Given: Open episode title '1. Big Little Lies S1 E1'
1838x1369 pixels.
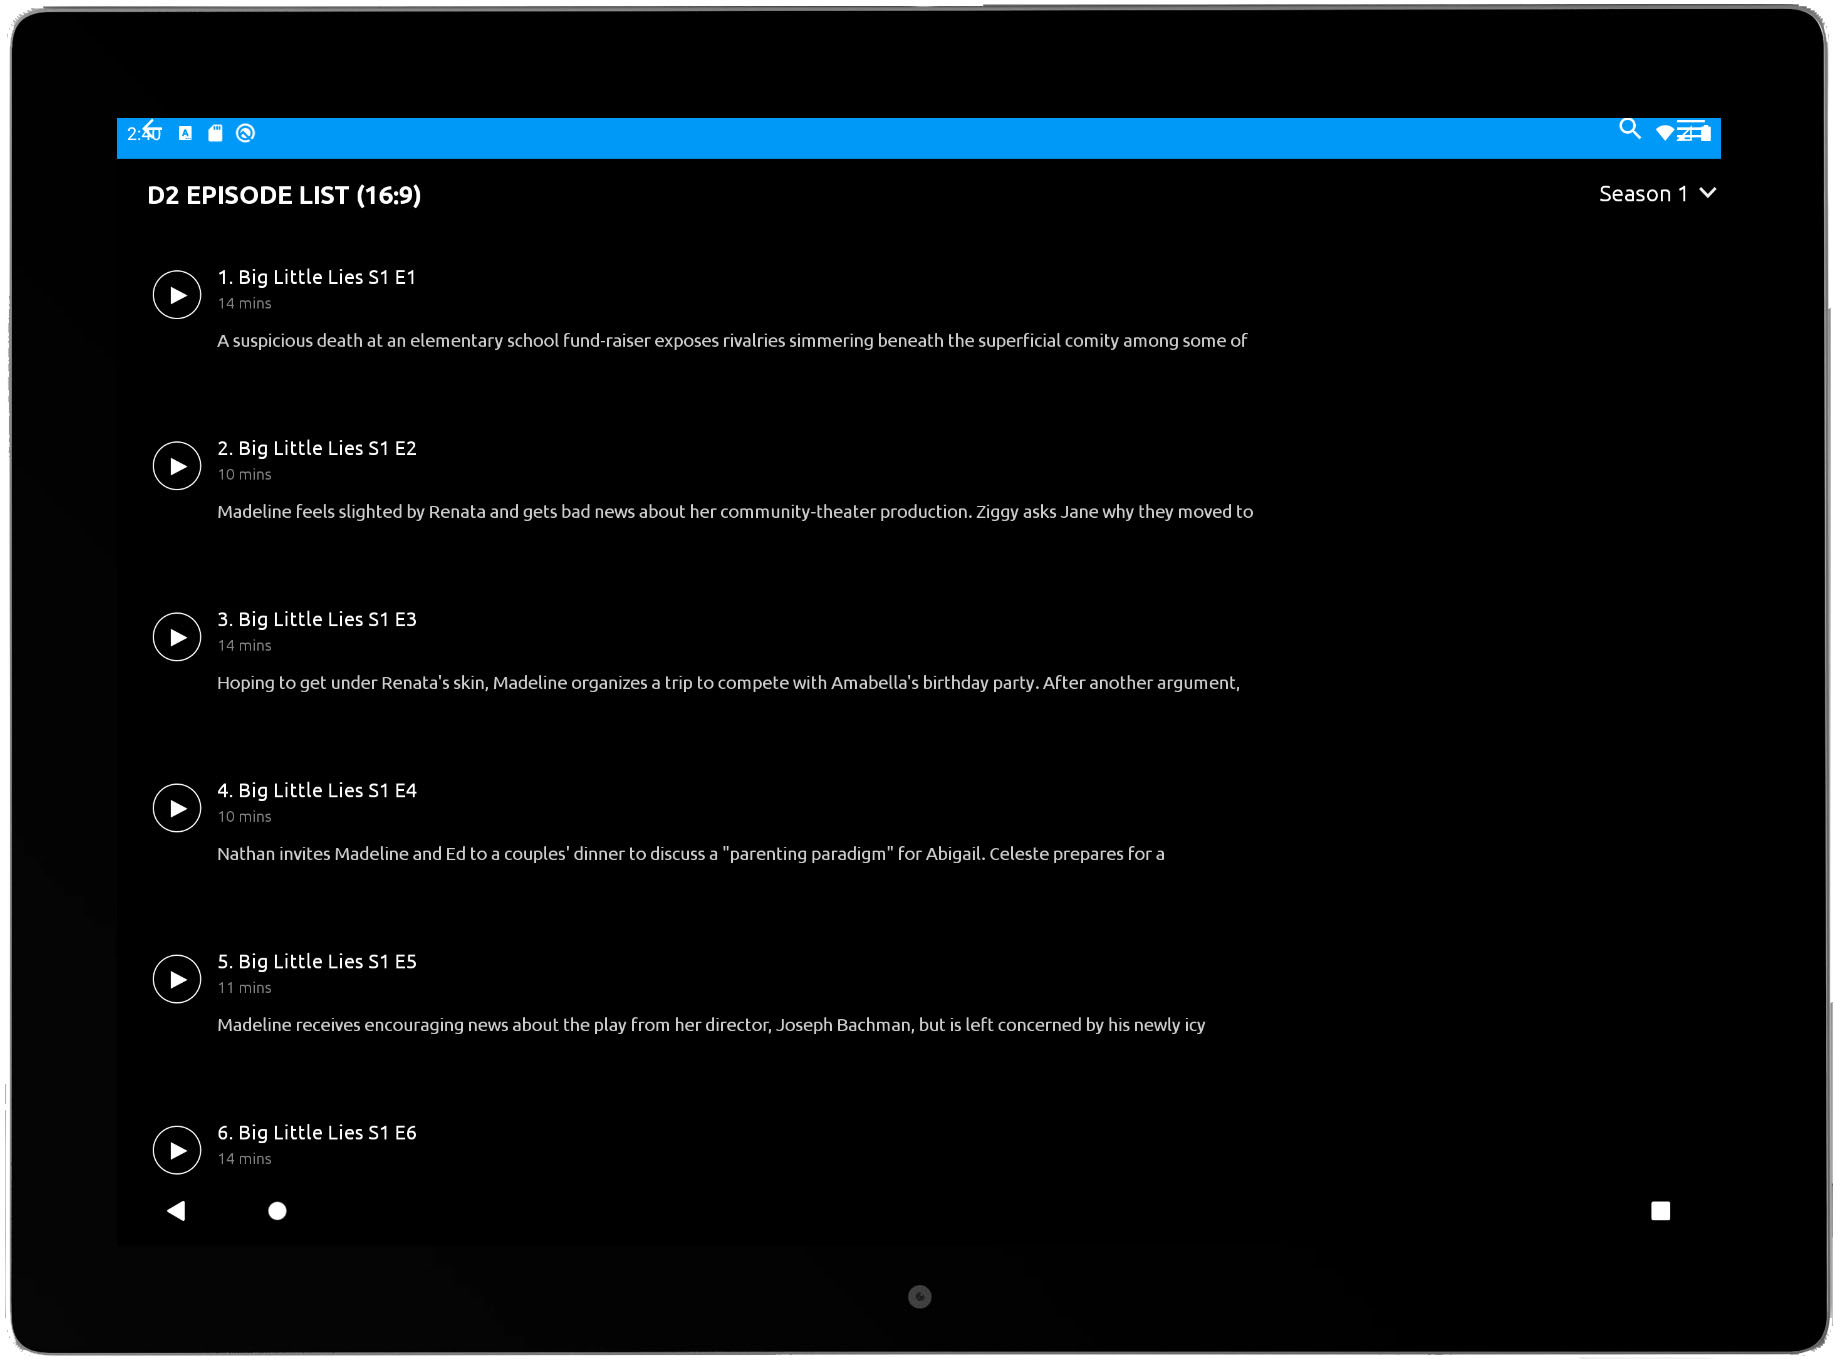Looking at the screenshot, I should [x=316, y=277].
